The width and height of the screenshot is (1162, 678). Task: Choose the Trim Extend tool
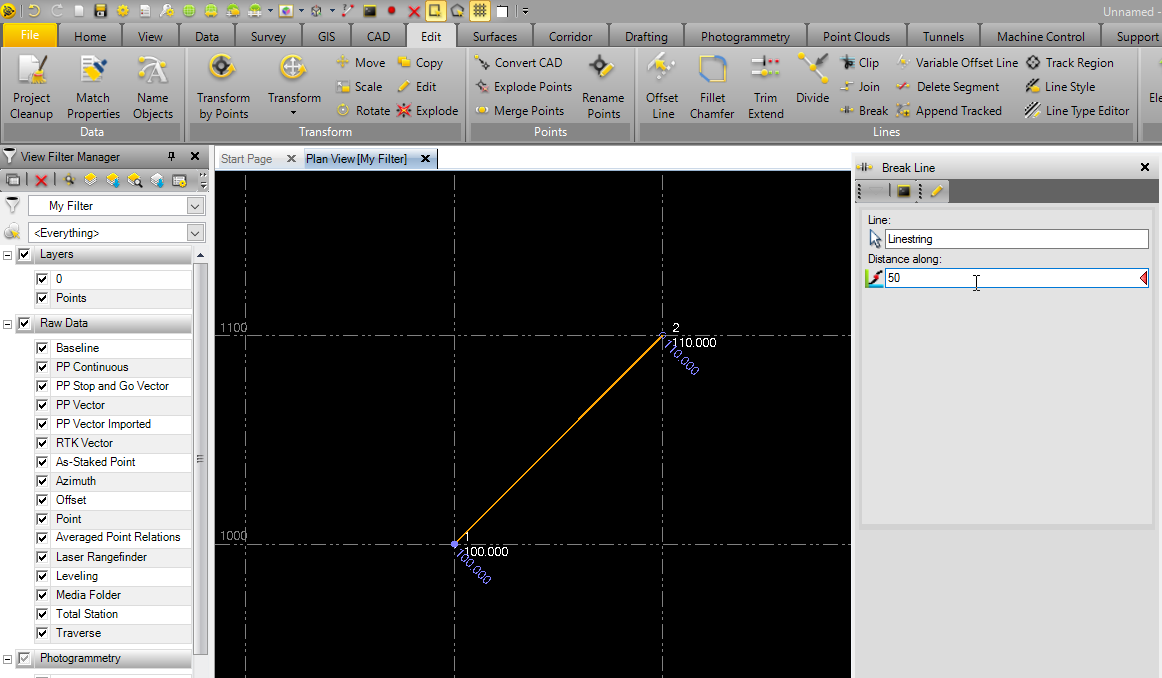[x=765, y=86]
